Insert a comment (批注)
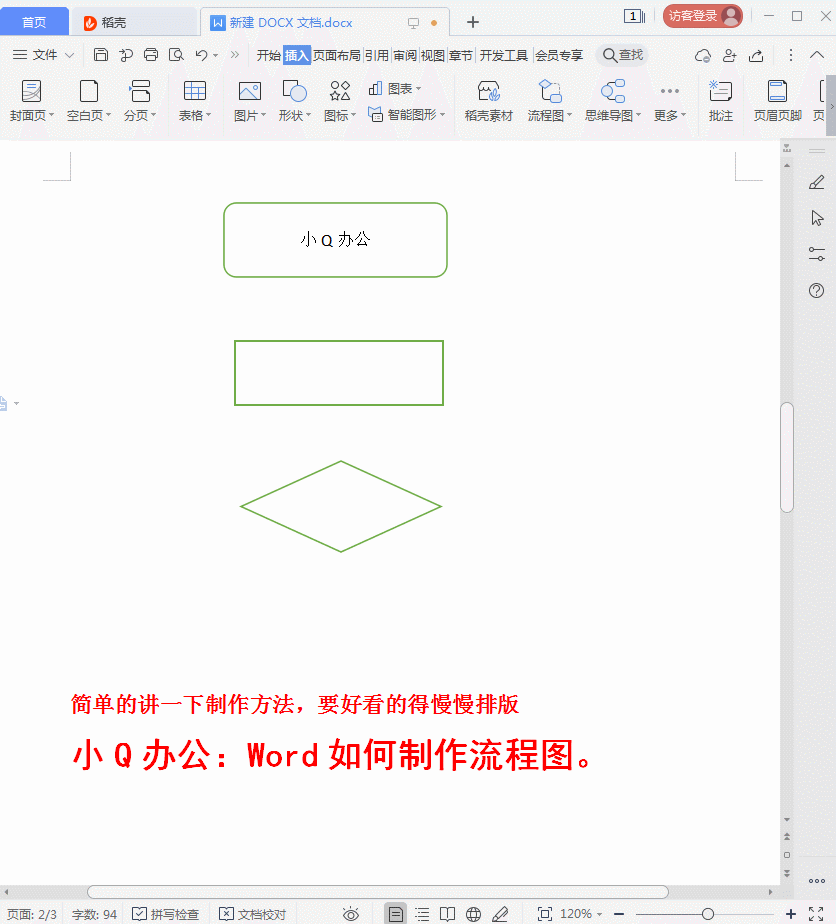Screen dimensions: 836x924 coord(721,101)
